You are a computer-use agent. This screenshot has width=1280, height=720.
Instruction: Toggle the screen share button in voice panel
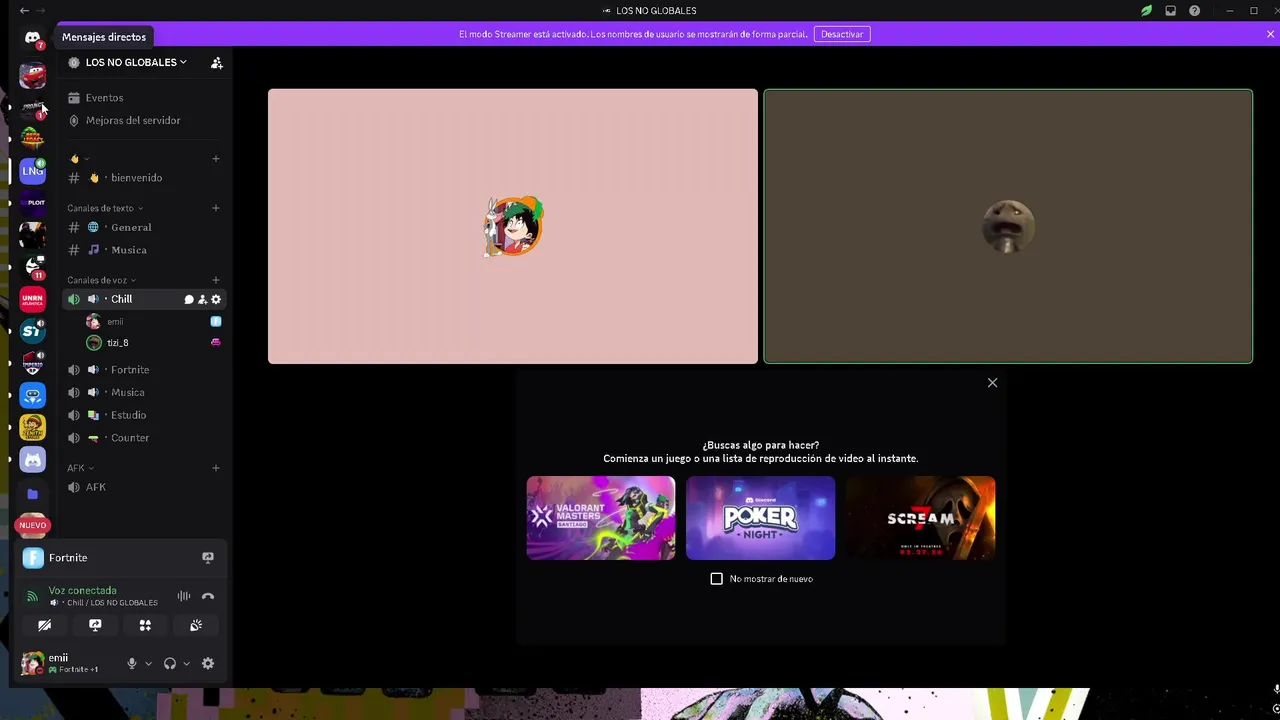tap(95, 626)
